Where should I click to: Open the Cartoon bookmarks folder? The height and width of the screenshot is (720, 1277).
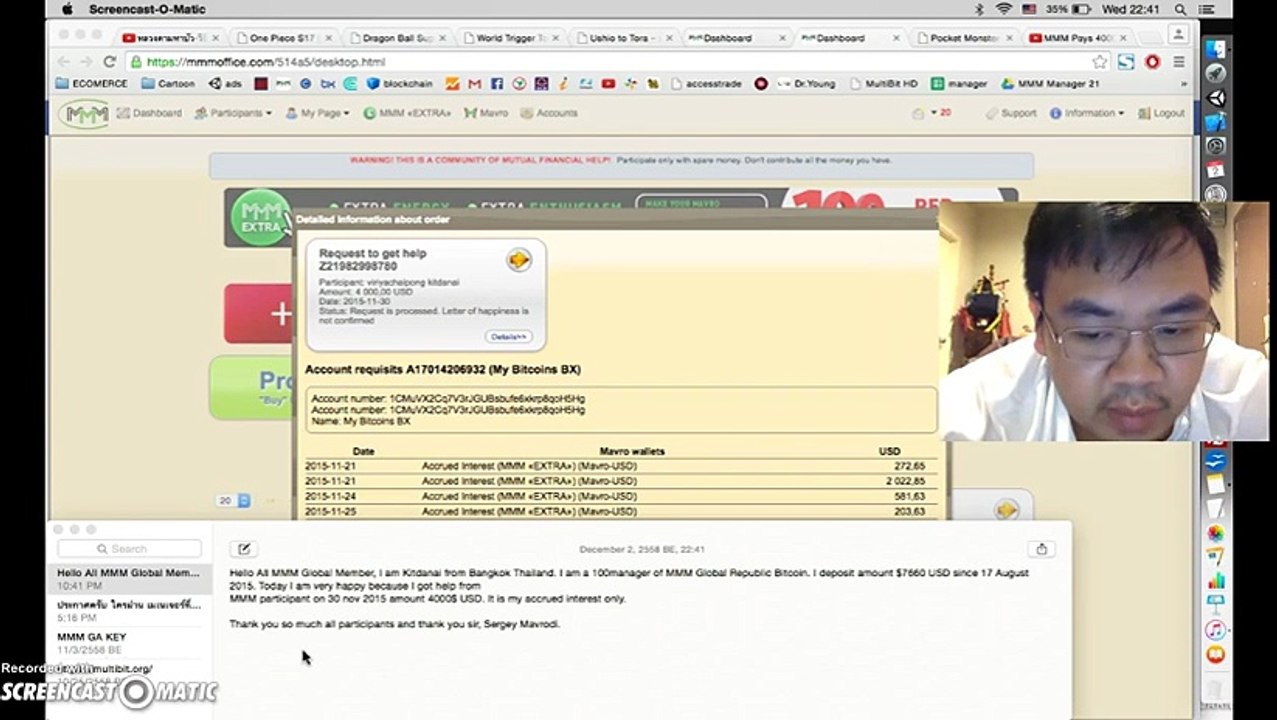pos(169,84)
